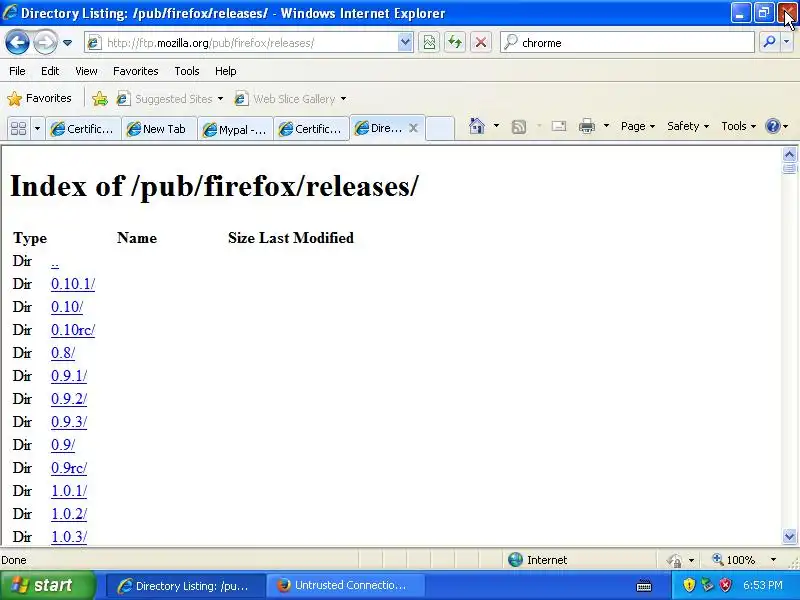Open the Windows start button
This screenshot has width=800, height=600.
click(x=47, y=585)
